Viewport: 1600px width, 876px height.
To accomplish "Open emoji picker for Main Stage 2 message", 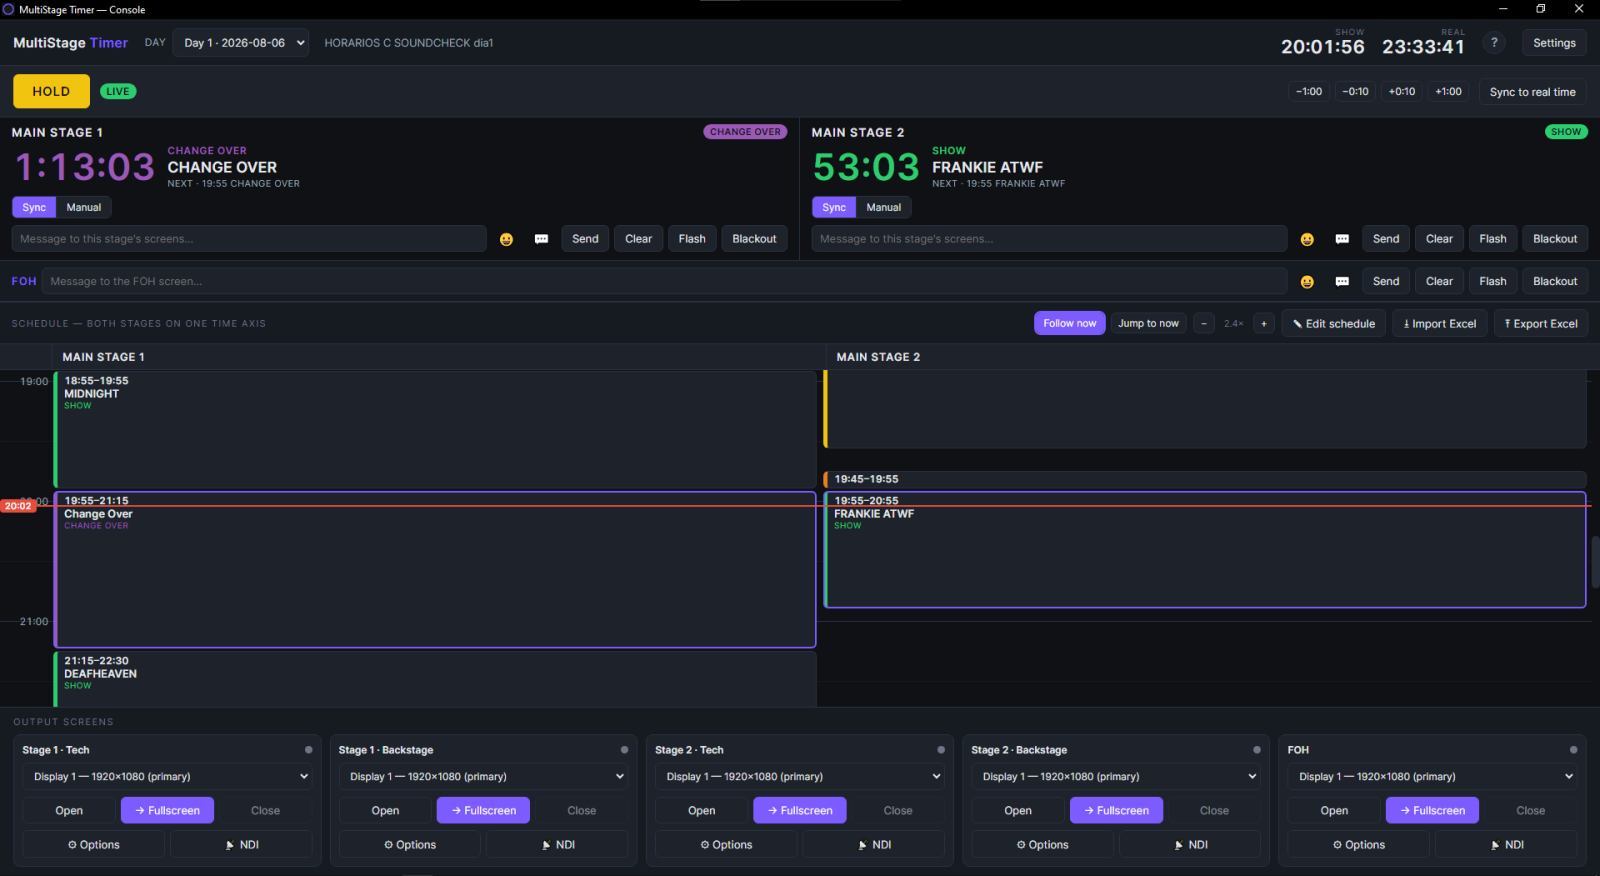I will [x=1307, y=239].
